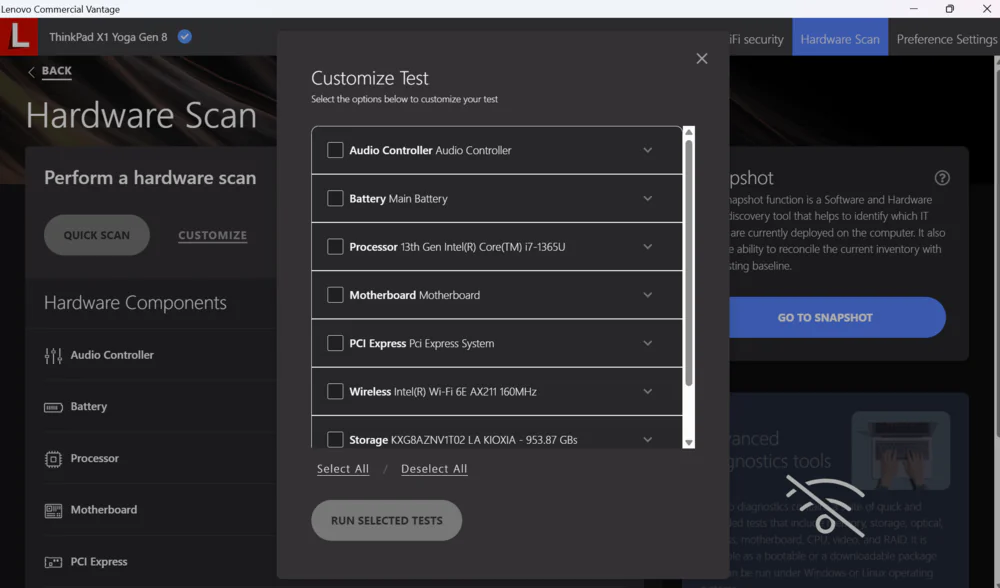The image size is (1000, 588).
Task: Click the Audio Controller sliders icon in sidebar
Action: pos(54,355)
